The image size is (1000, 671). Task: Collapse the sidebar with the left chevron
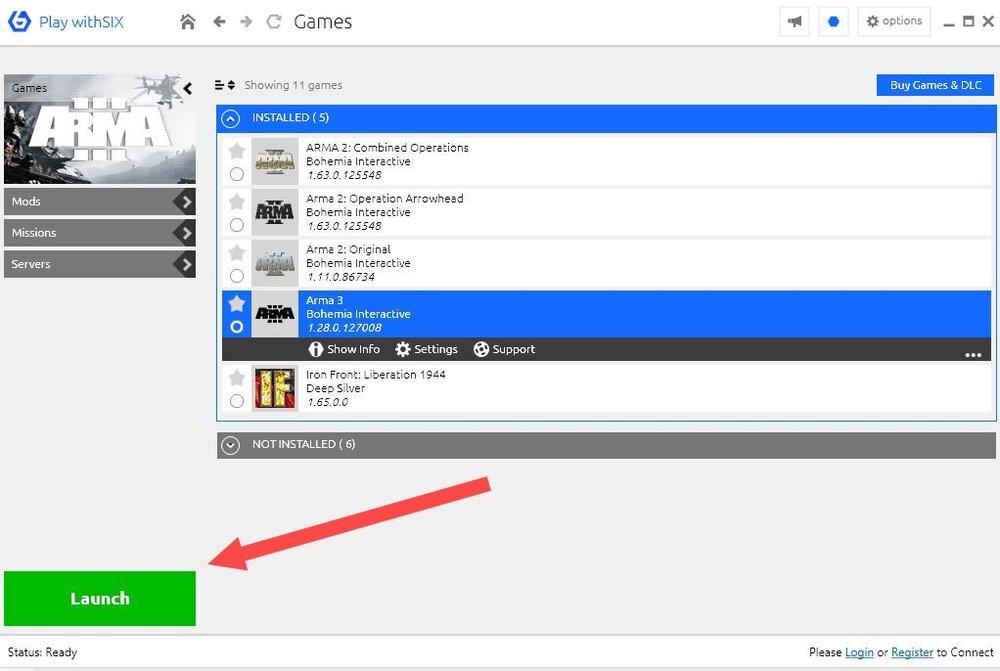tap(188, 89)
